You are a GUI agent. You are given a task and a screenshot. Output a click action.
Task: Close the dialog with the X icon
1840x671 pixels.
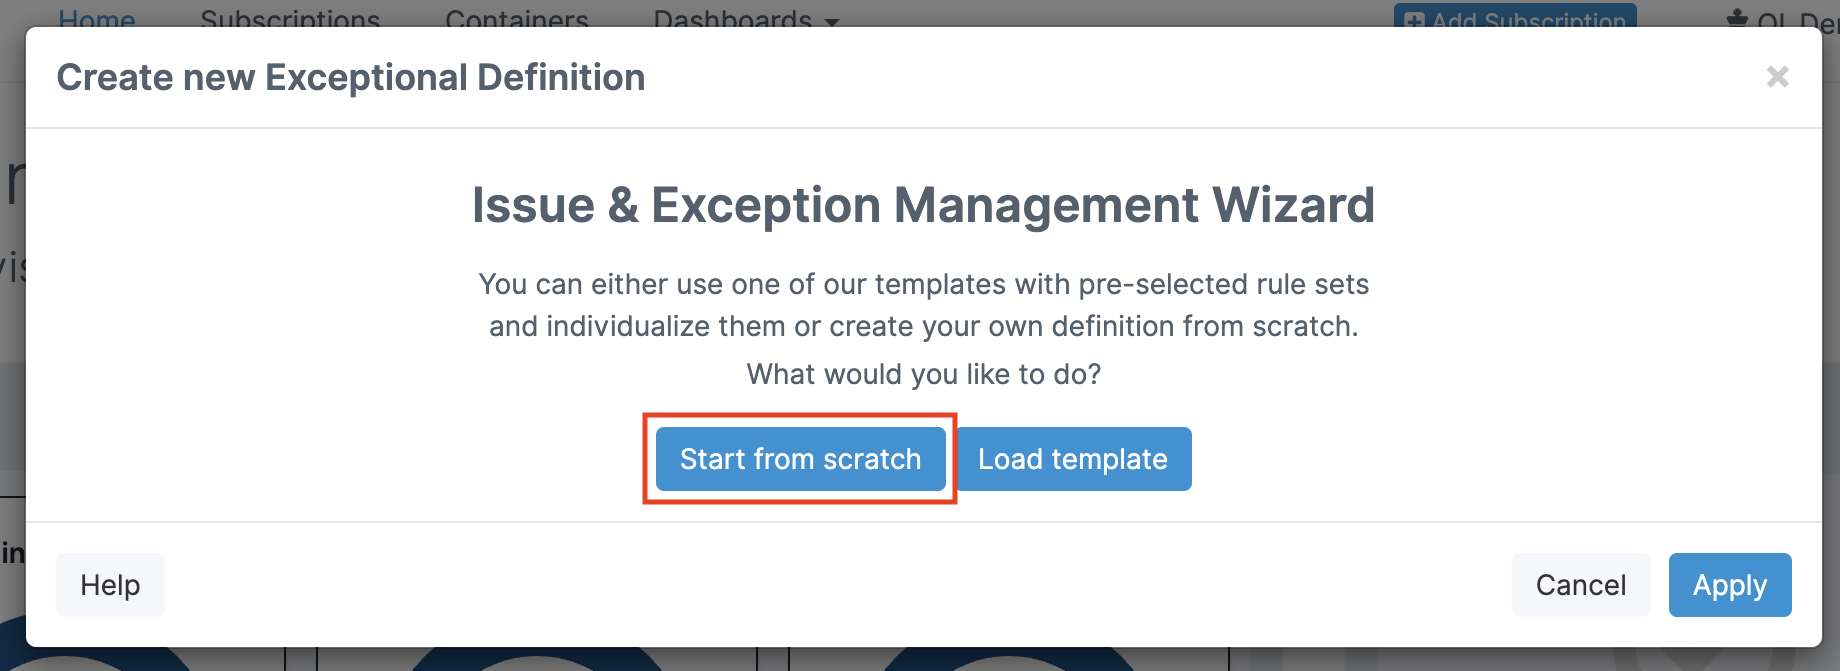1777,77
